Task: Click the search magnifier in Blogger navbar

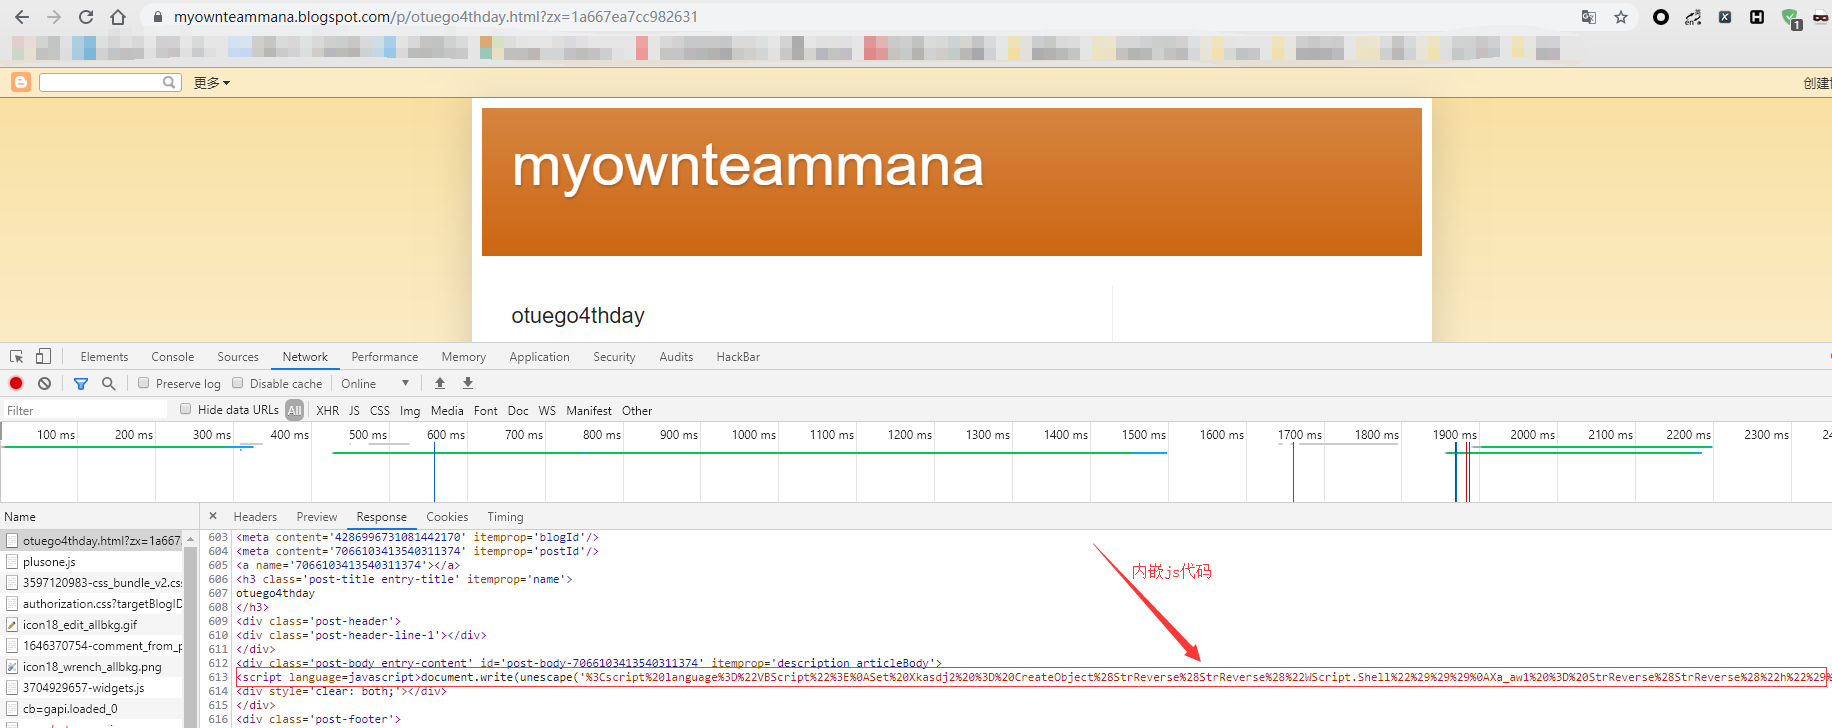Action: click(169, 82)
